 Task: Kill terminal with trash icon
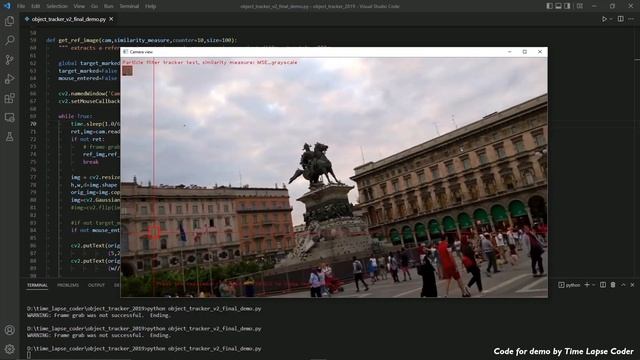[x=613, y=285]
